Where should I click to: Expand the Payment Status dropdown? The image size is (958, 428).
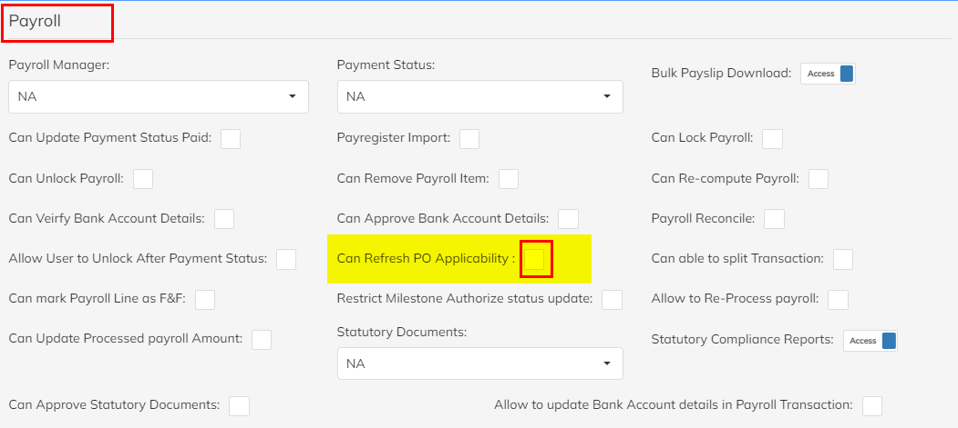[480, 96]
